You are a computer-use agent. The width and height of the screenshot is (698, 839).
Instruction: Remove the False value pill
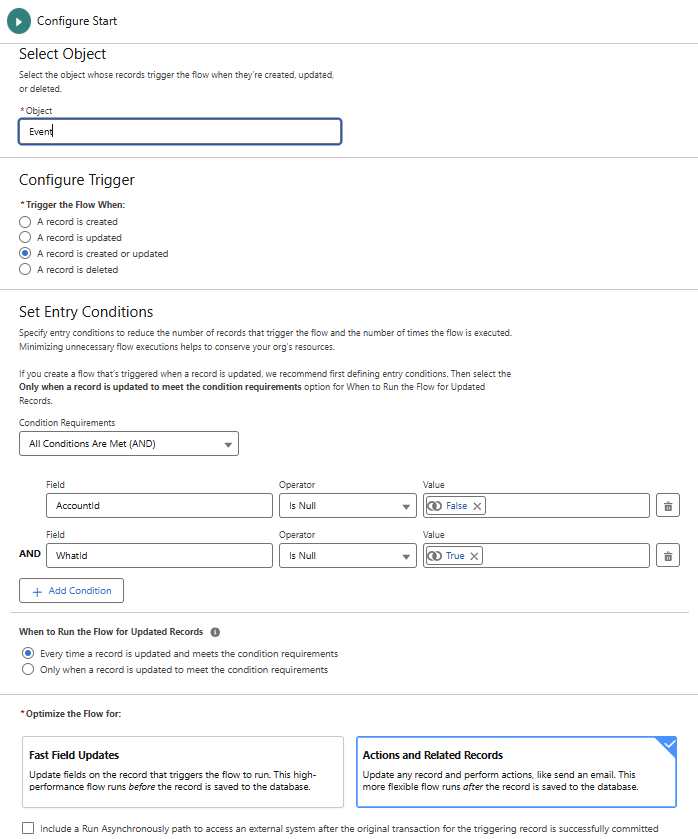click(477, 506)
